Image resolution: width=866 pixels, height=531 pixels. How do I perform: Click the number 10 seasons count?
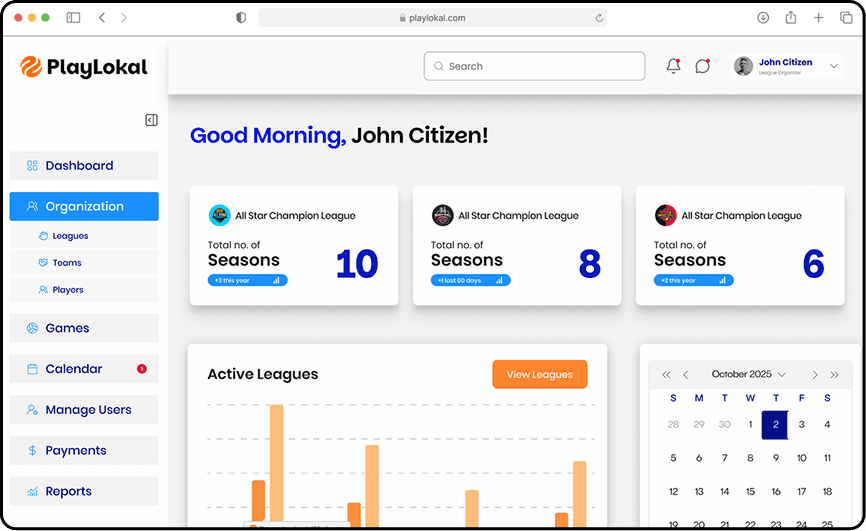pos(357,264)
